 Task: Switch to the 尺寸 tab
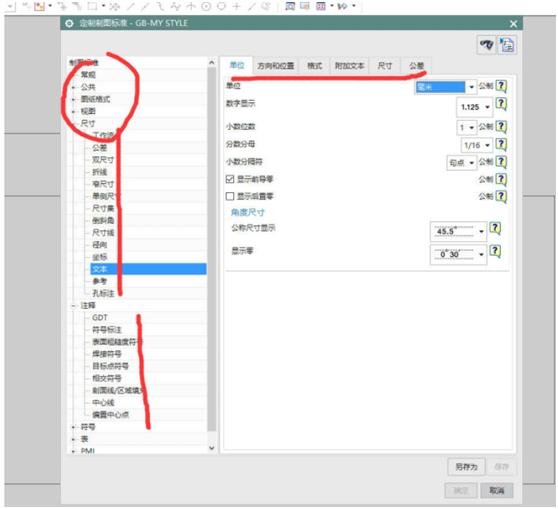(384, 66)
